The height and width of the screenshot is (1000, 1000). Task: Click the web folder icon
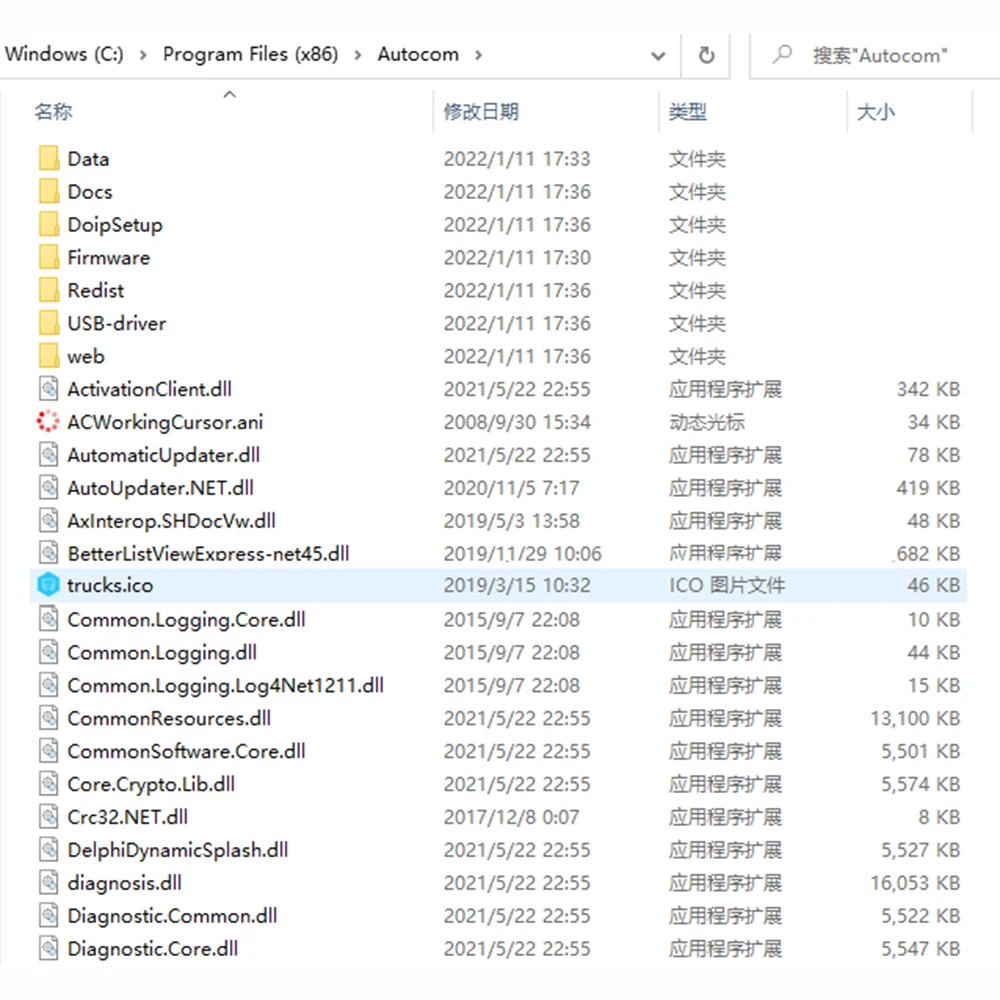click(x=48, y=356)
